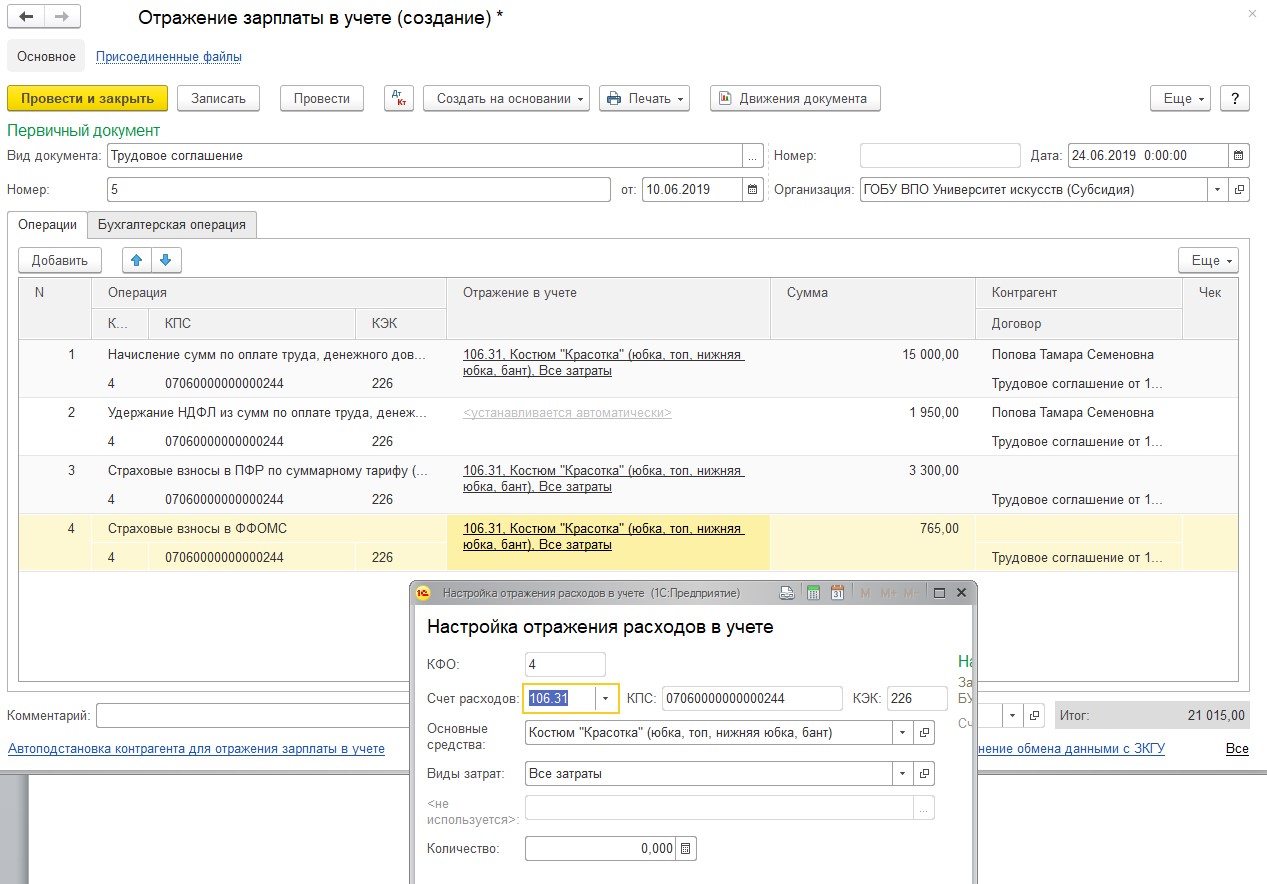
Task: Open the Дт/Кт postings icon
Action: tap(400, 98)
